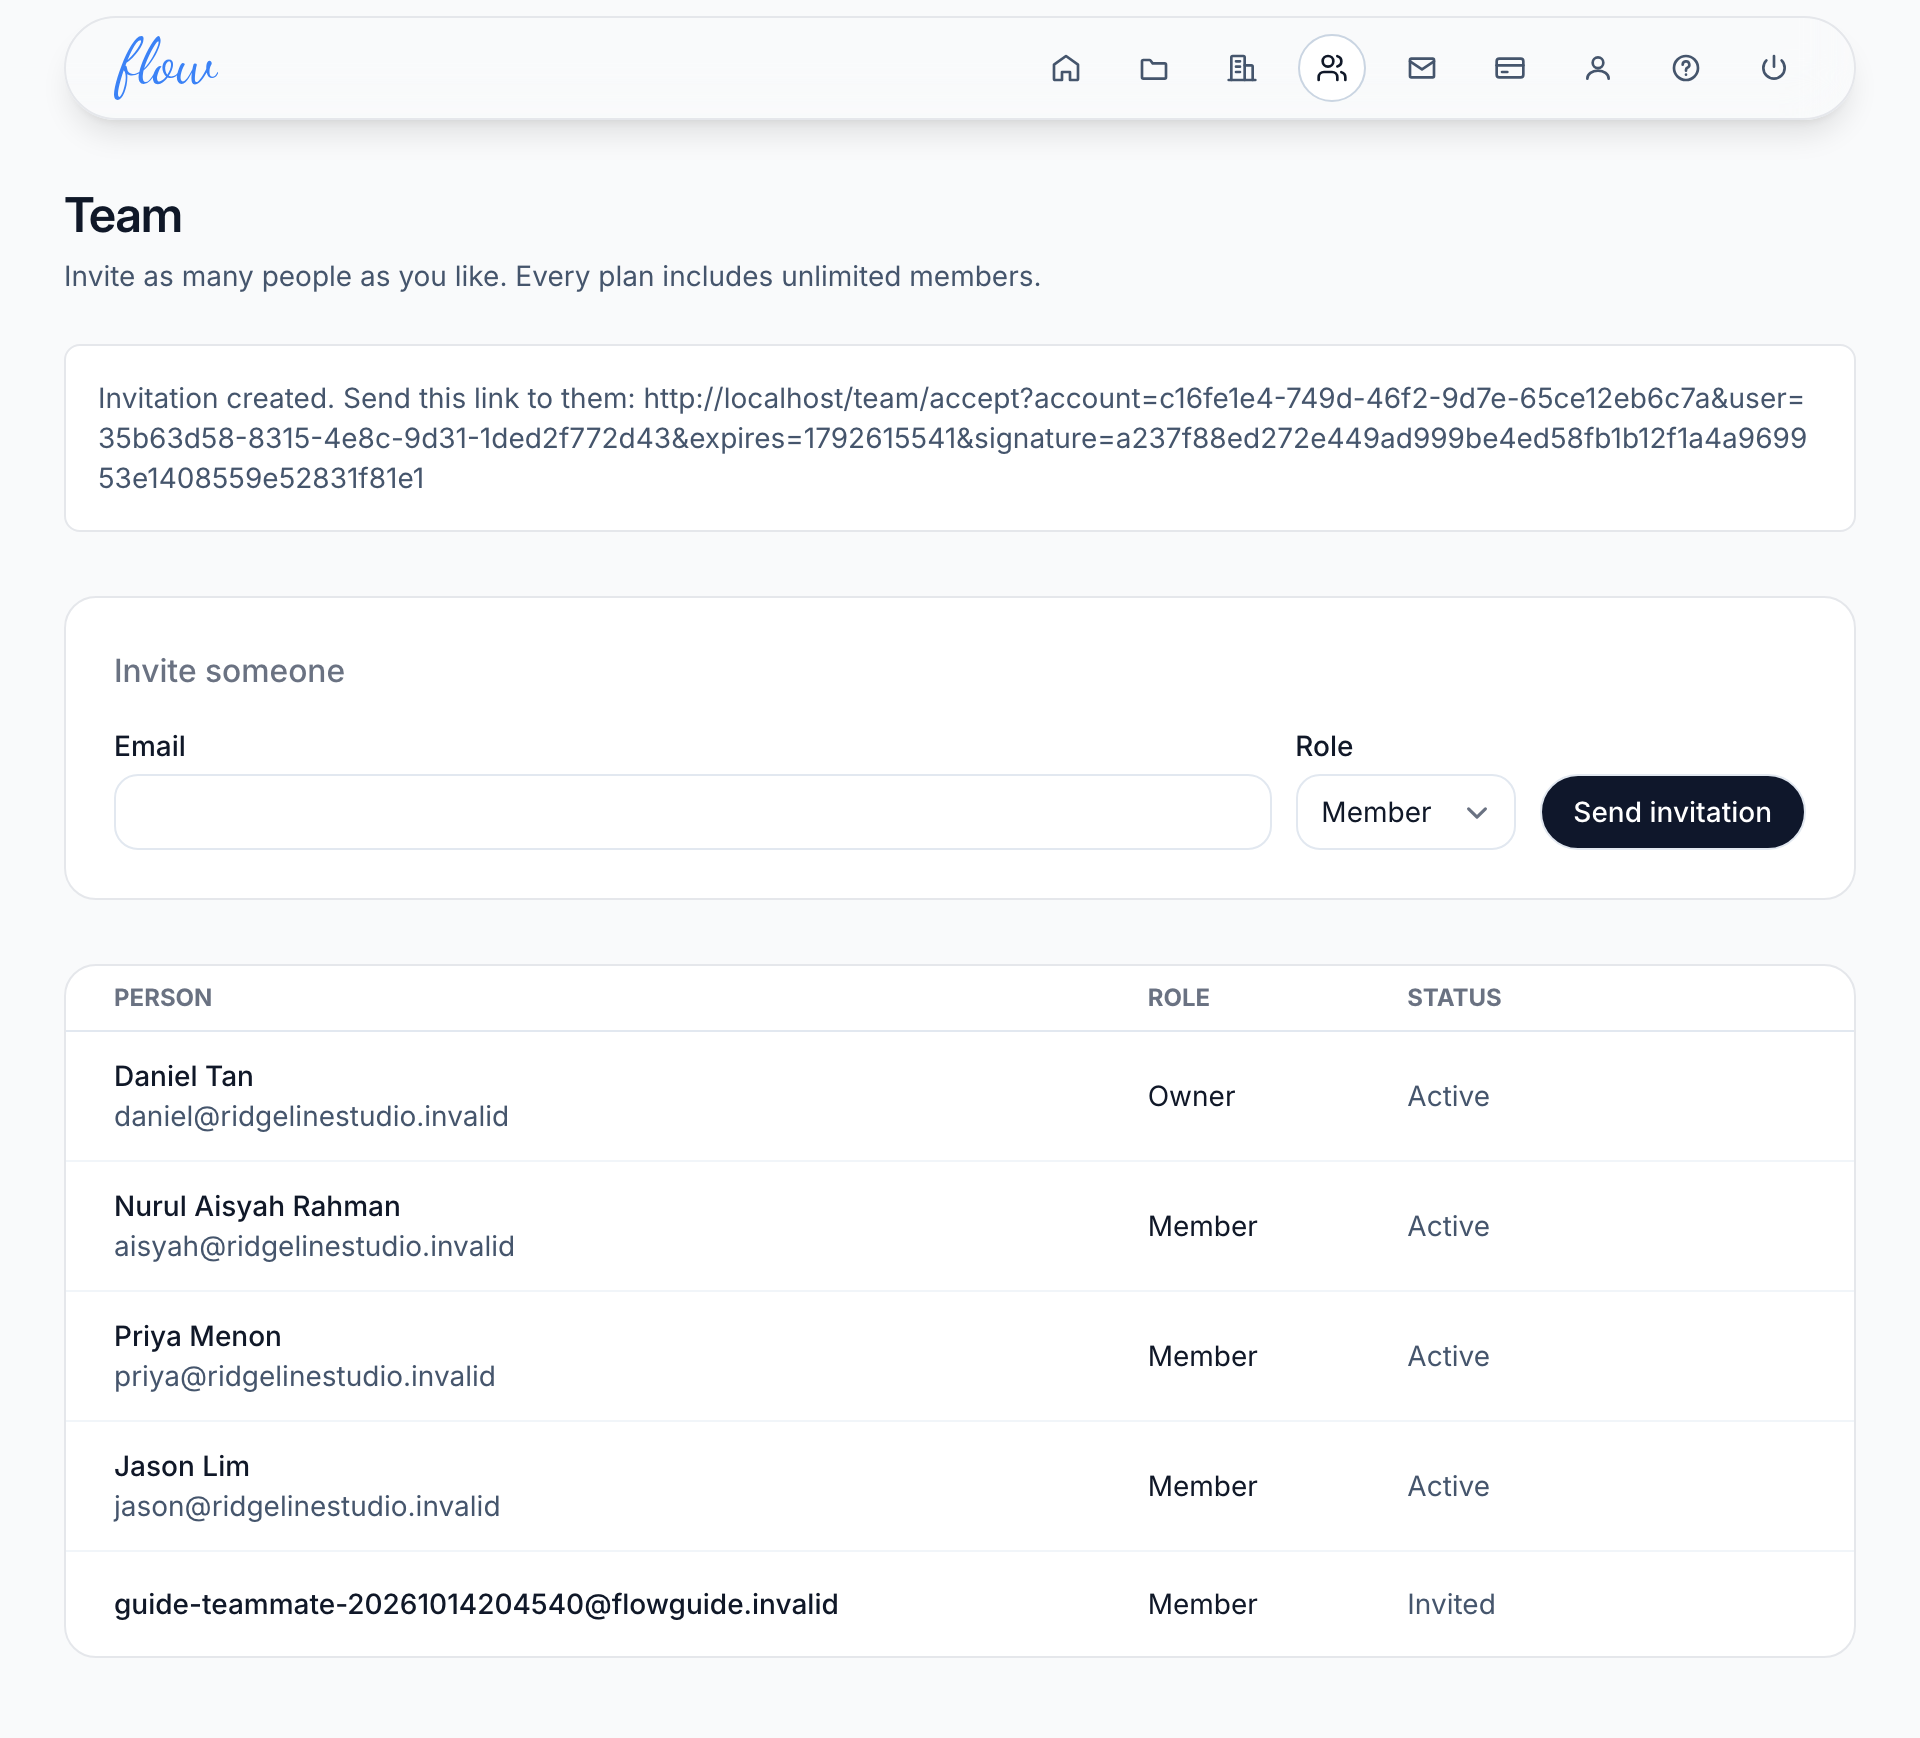Click the PERSON column header
The width and height of the screenshot is (1920, 1738).
point(163,997)
